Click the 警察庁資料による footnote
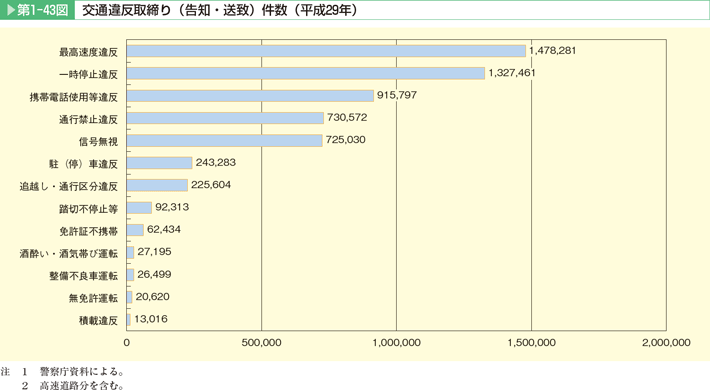Screen dimensions: 710x390 click(x=82, y=372)
